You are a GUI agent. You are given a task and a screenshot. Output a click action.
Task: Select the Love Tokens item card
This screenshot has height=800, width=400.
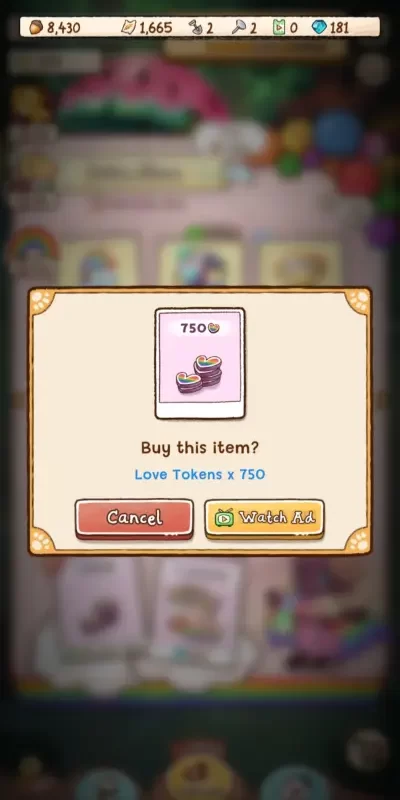click(200, 363)
